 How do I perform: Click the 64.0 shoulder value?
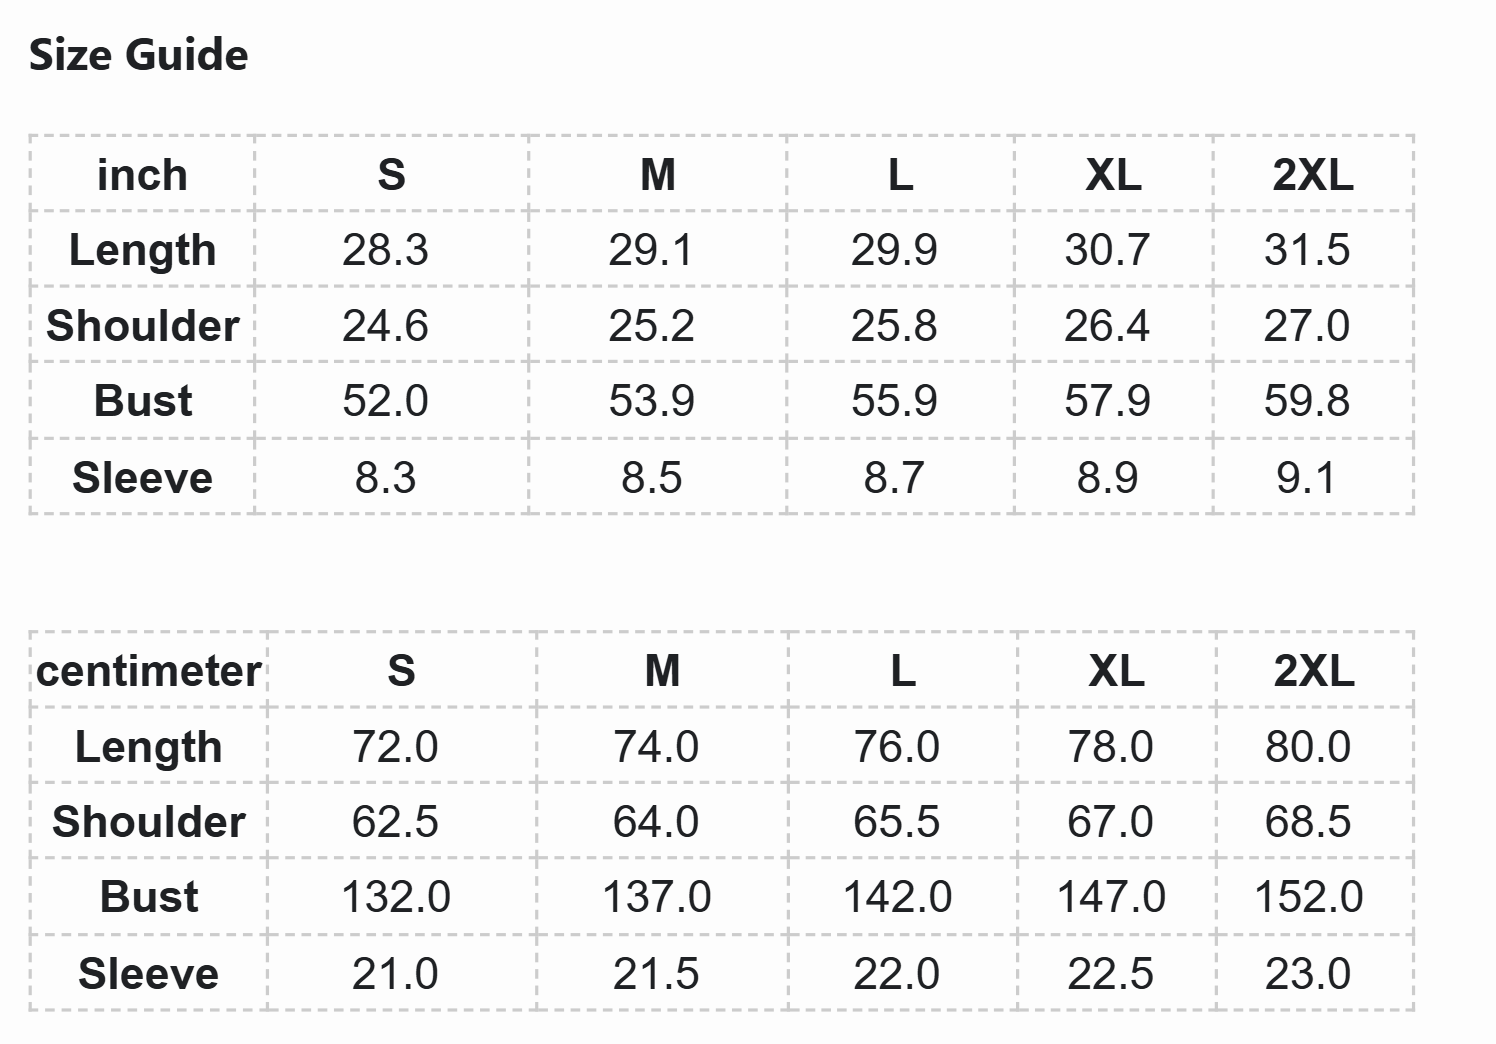click(656, 822)
